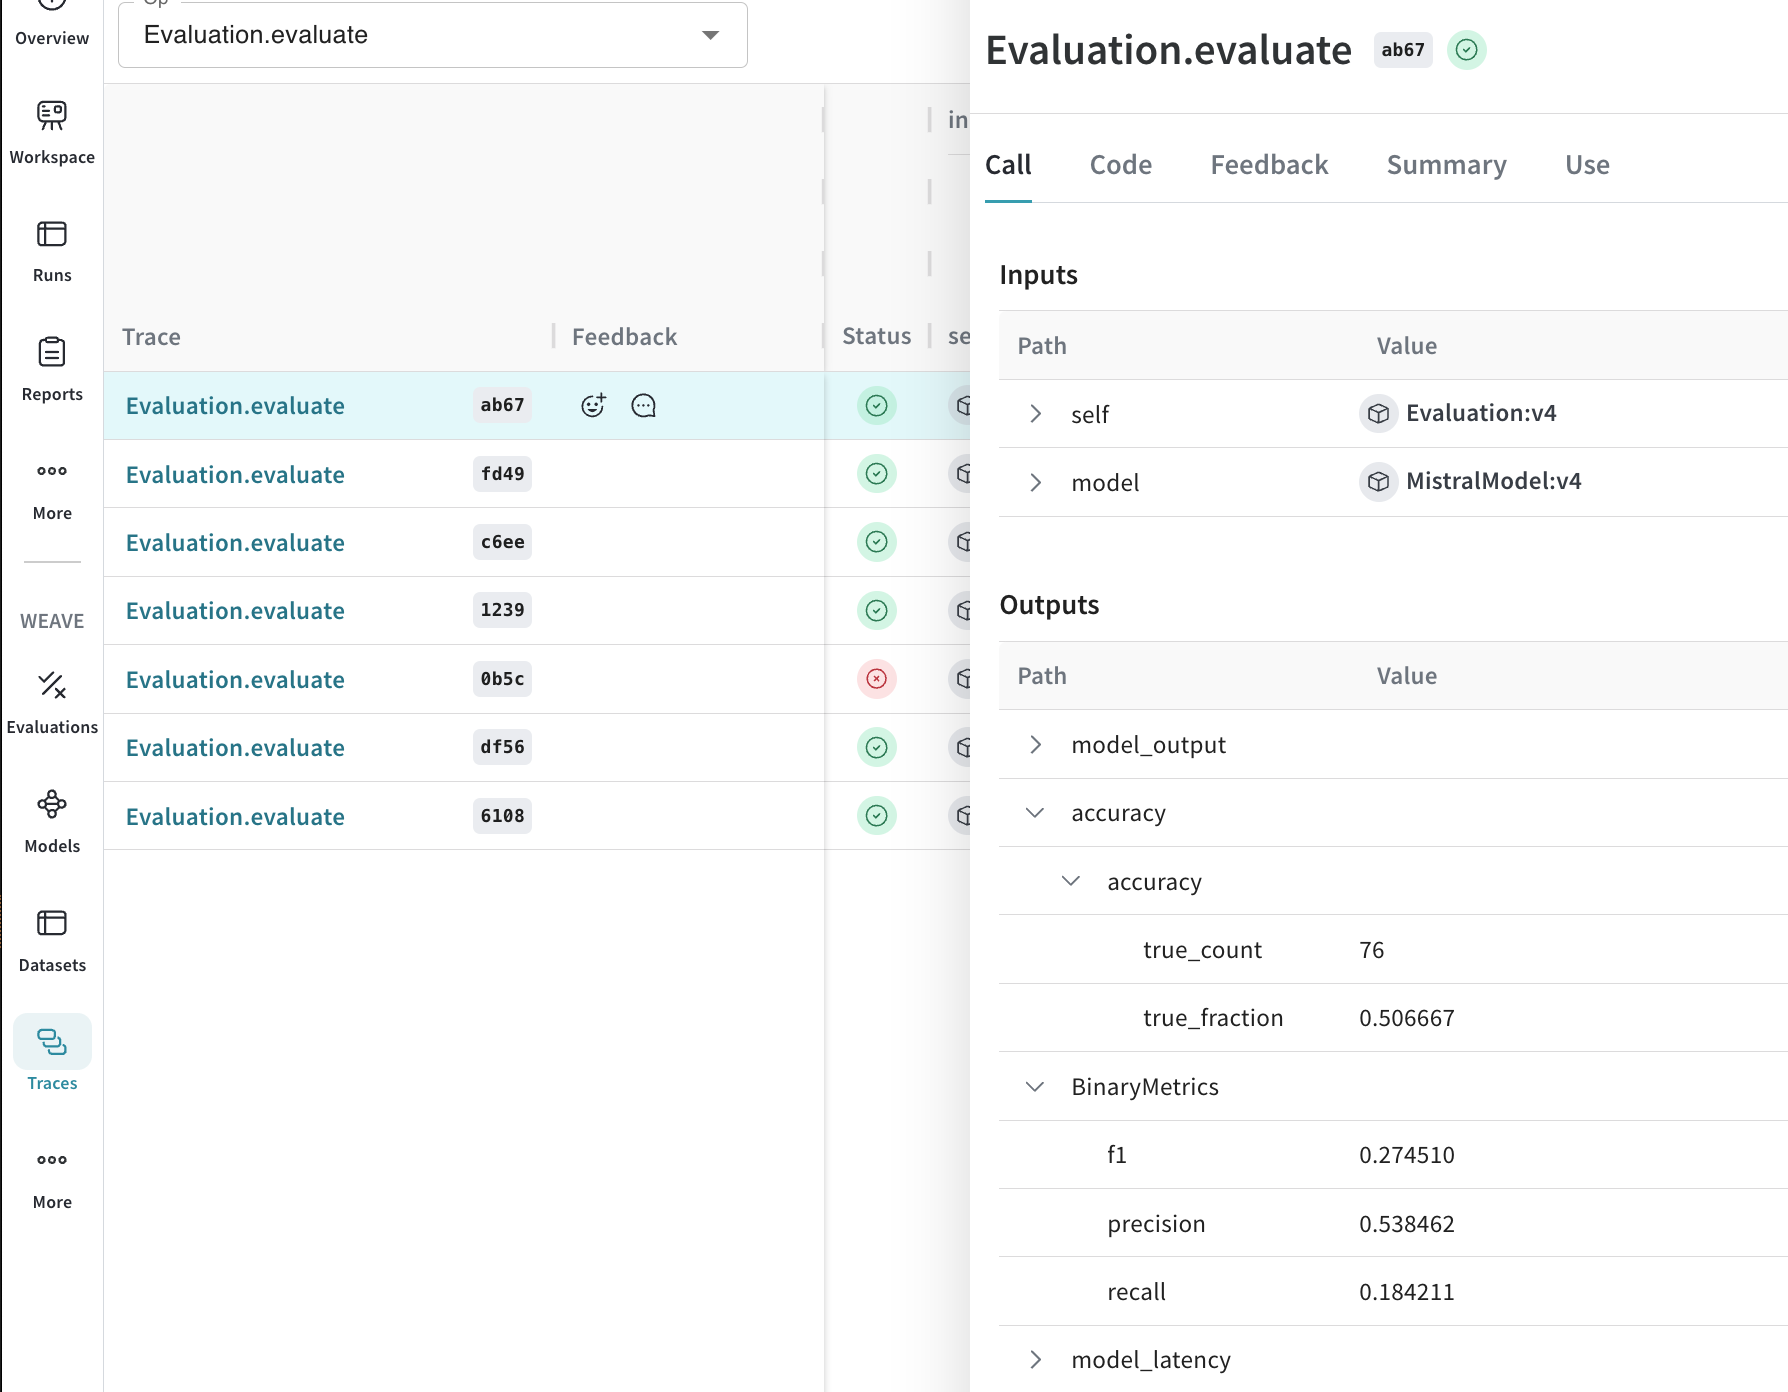Click the ab67 call ID badge in header
Screen dimensions: 1788x1392
coord(1402,50)
